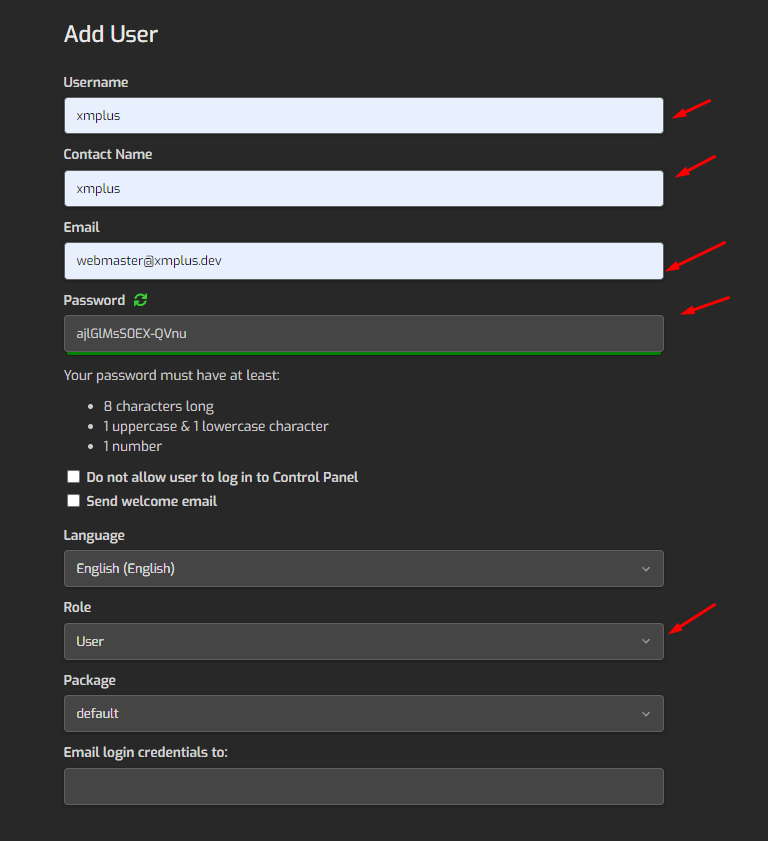Image resolution: width=768 pixels, height=841 pixels.
Task: Click the Role dropdown chevron arrow
Action: 645,641
